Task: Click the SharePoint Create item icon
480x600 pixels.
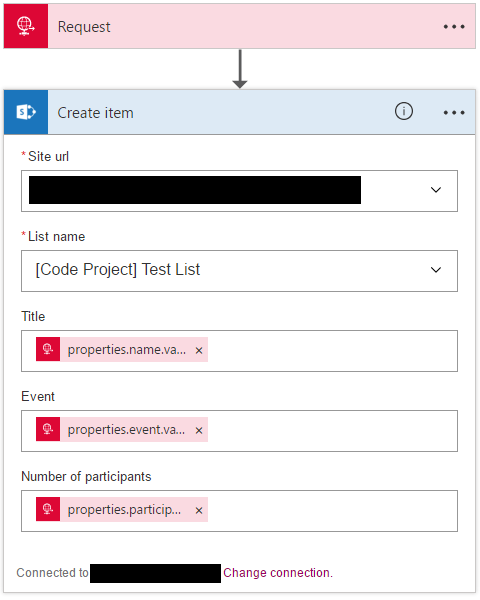Action: coord(26,112)
